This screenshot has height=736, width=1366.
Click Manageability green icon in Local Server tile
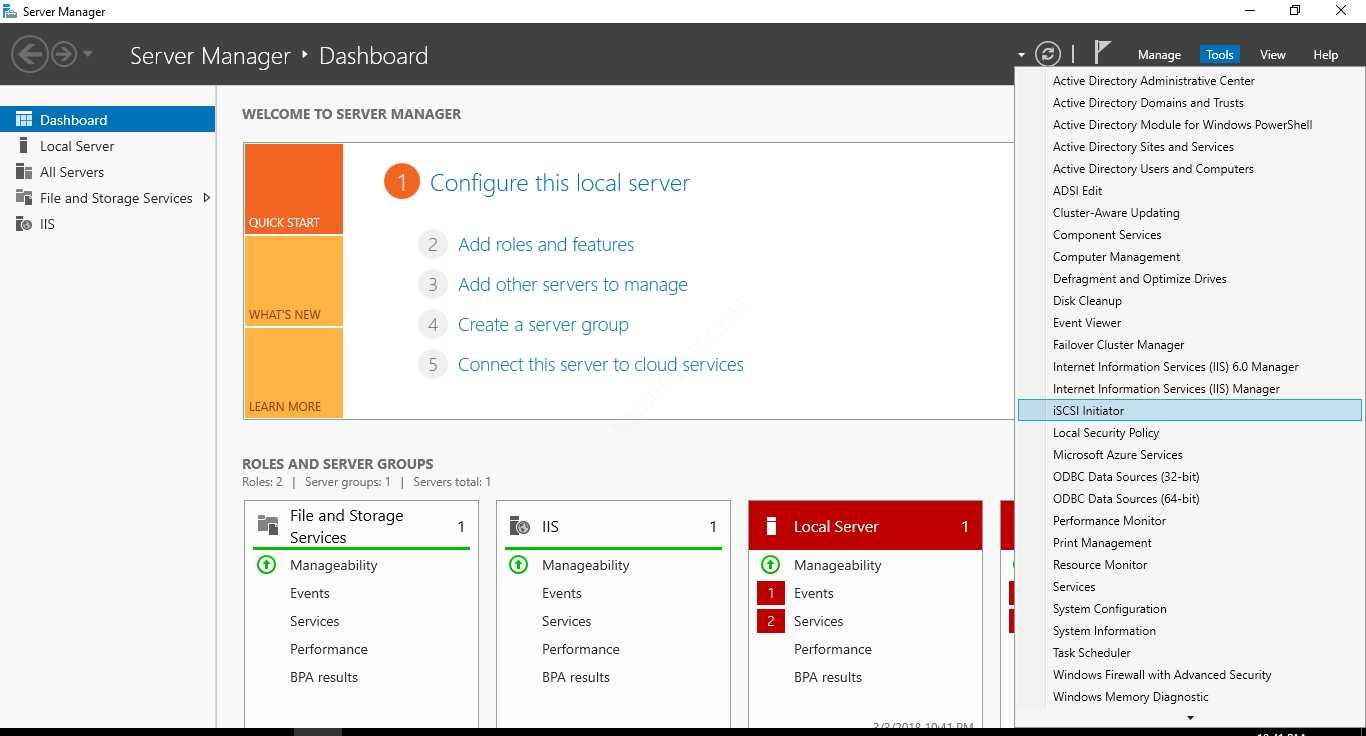pyautogui.click(x=770, y=565)
